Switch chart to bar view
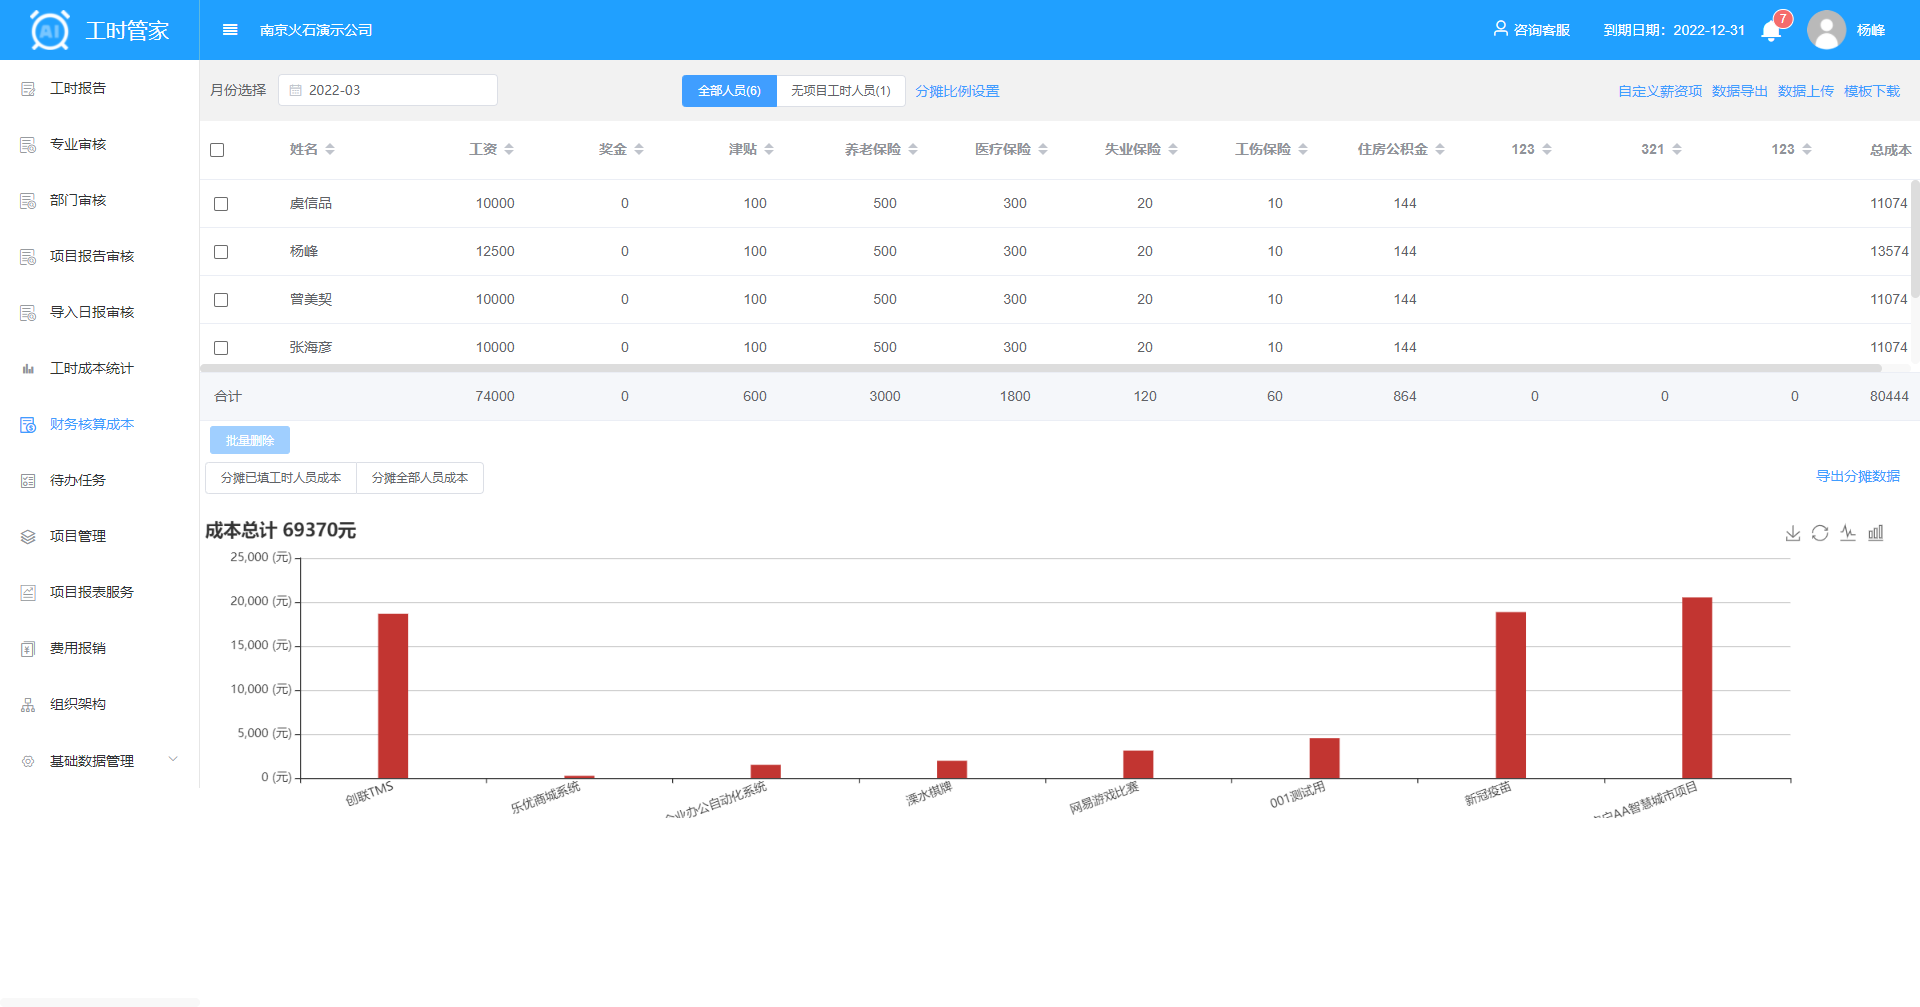Screen dimensions: 1920x1007 pyautogui.click(x=1876, y=534)
